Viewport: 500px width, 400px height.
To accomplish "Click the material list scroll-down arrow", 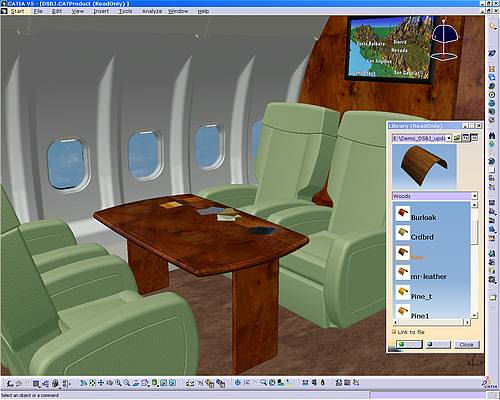I will pos(475,315).
